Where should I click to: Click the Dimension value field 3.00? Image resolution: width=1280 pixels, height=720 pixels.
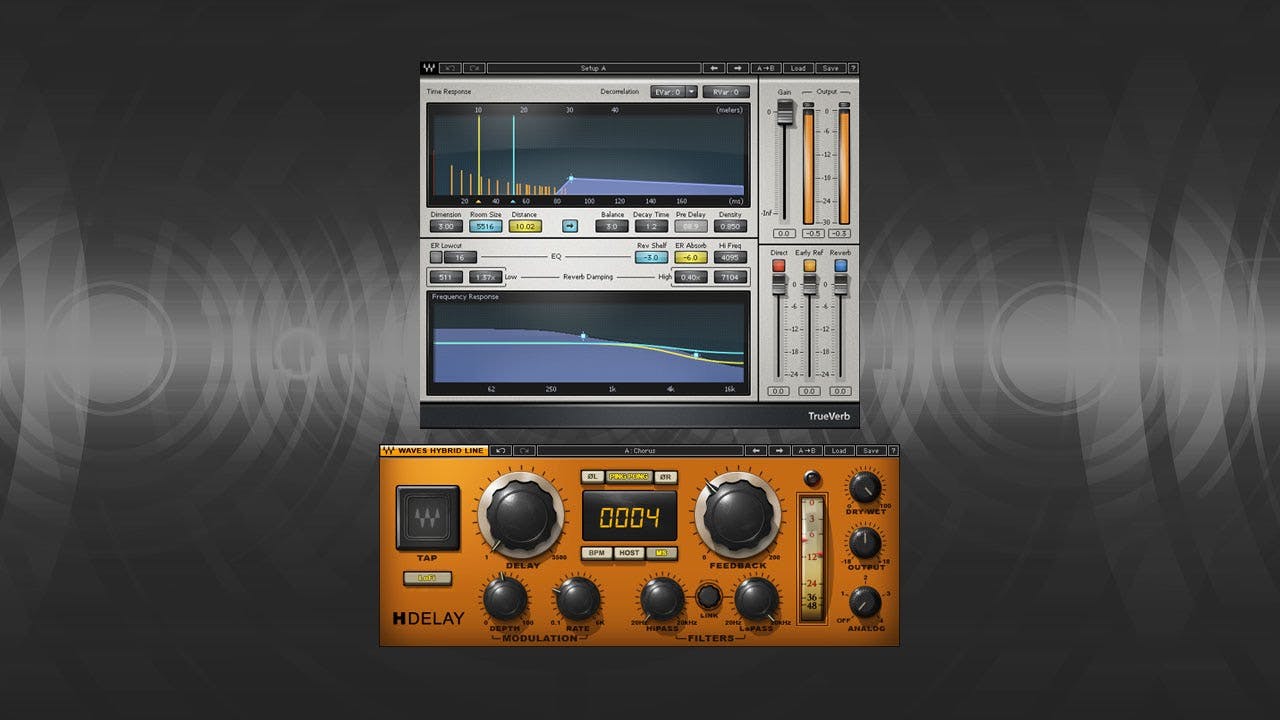tap(446, 226)
